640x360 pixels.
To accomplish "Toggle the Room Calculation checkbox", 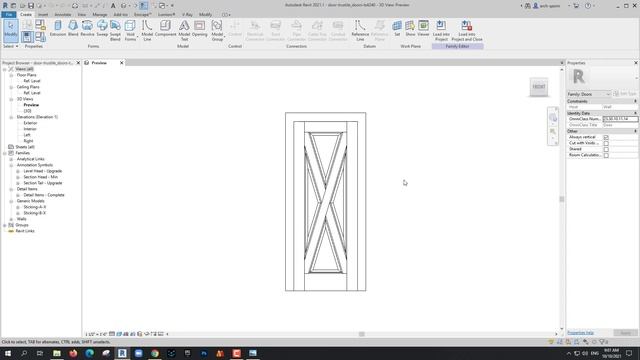I will (x=606, y=156).
